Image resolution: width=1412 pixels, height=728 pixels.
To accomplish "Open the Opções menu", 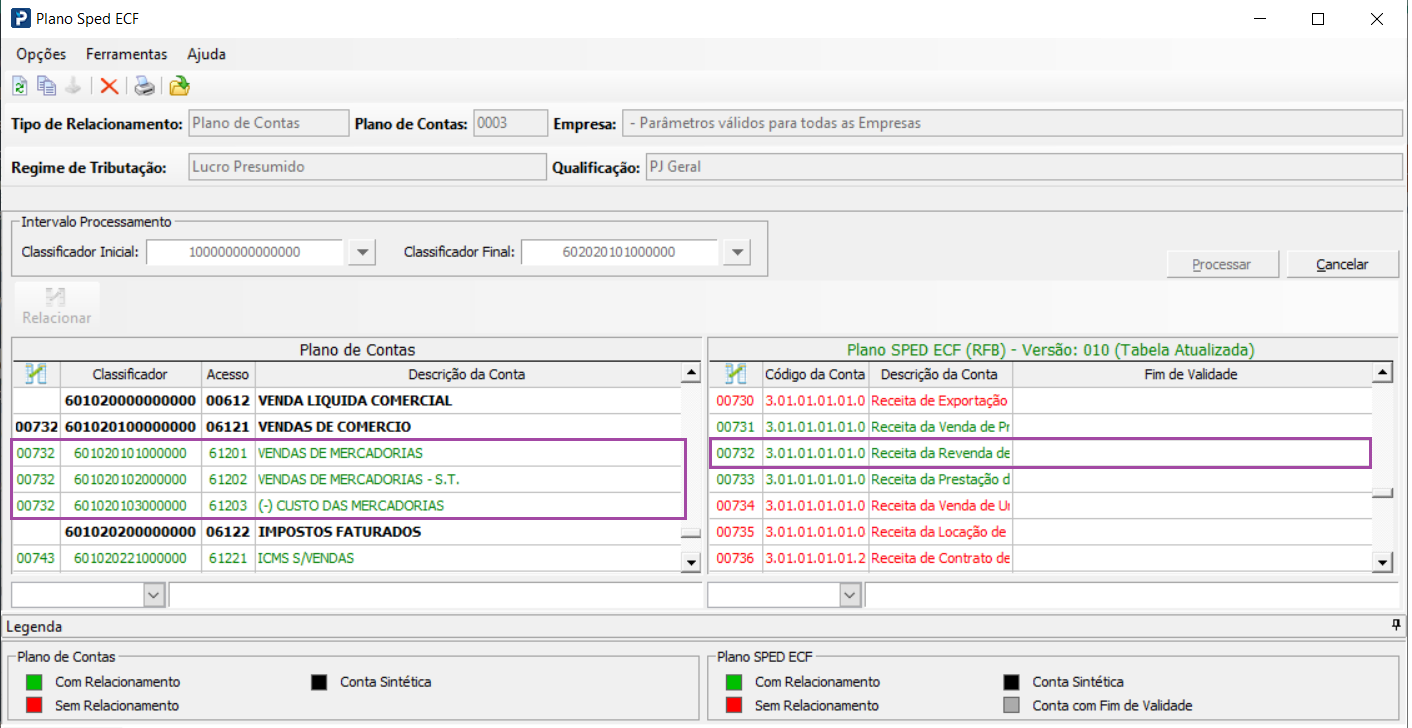I will coord(41,54).
